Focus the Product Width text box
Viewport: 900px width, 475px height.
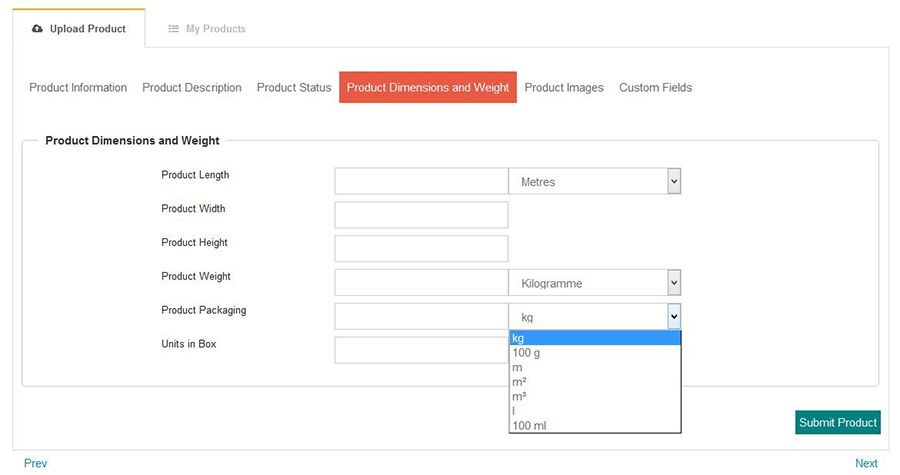[421, 215]
